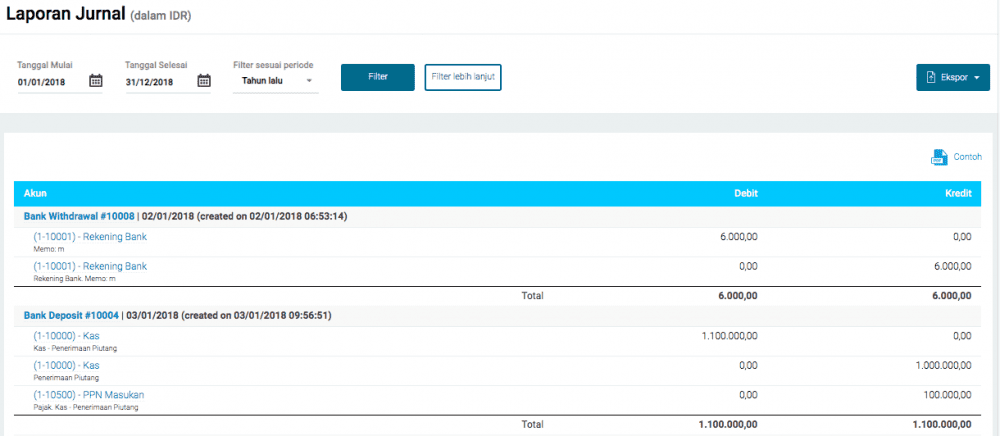
Task: Edit the Tanggal Mulai date field
Action: (51, 82)
